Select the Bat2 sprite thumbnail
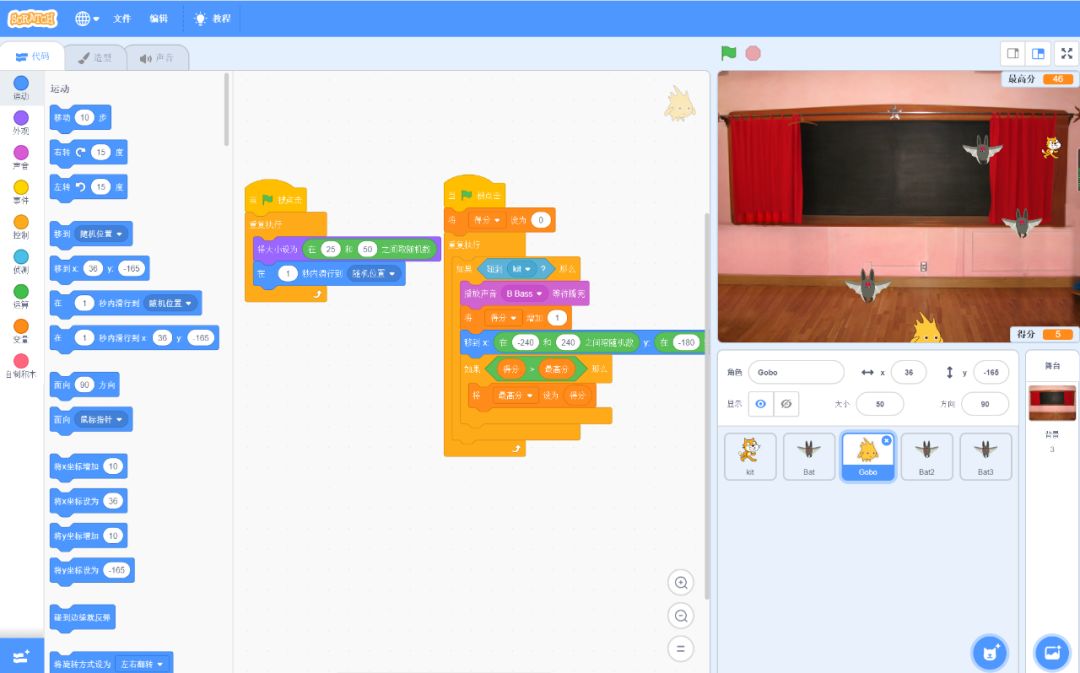Viewport: 1080px width, 673px height. (x=926, y=456)
